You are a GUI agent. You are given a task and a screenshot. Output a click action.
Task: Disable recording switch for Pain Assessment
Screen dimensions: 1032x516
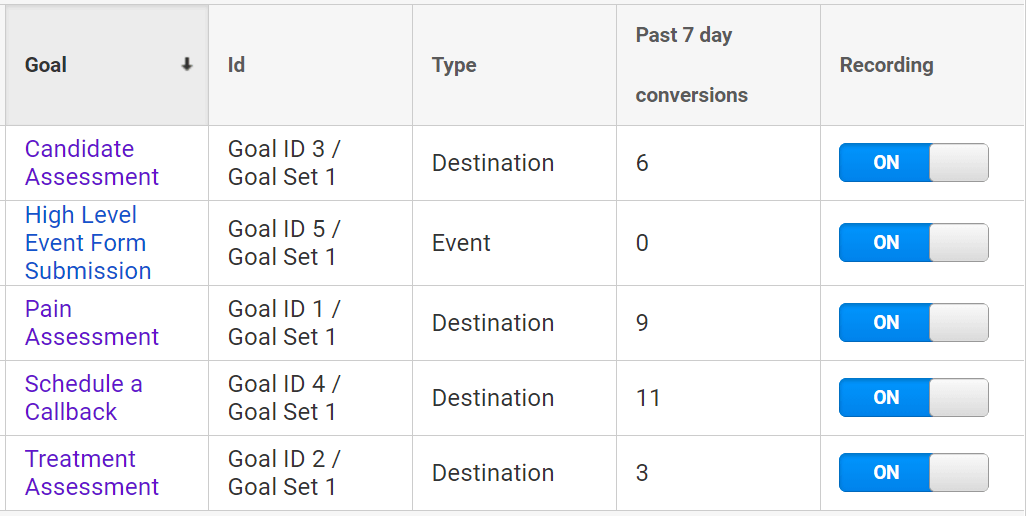point(913,322)
